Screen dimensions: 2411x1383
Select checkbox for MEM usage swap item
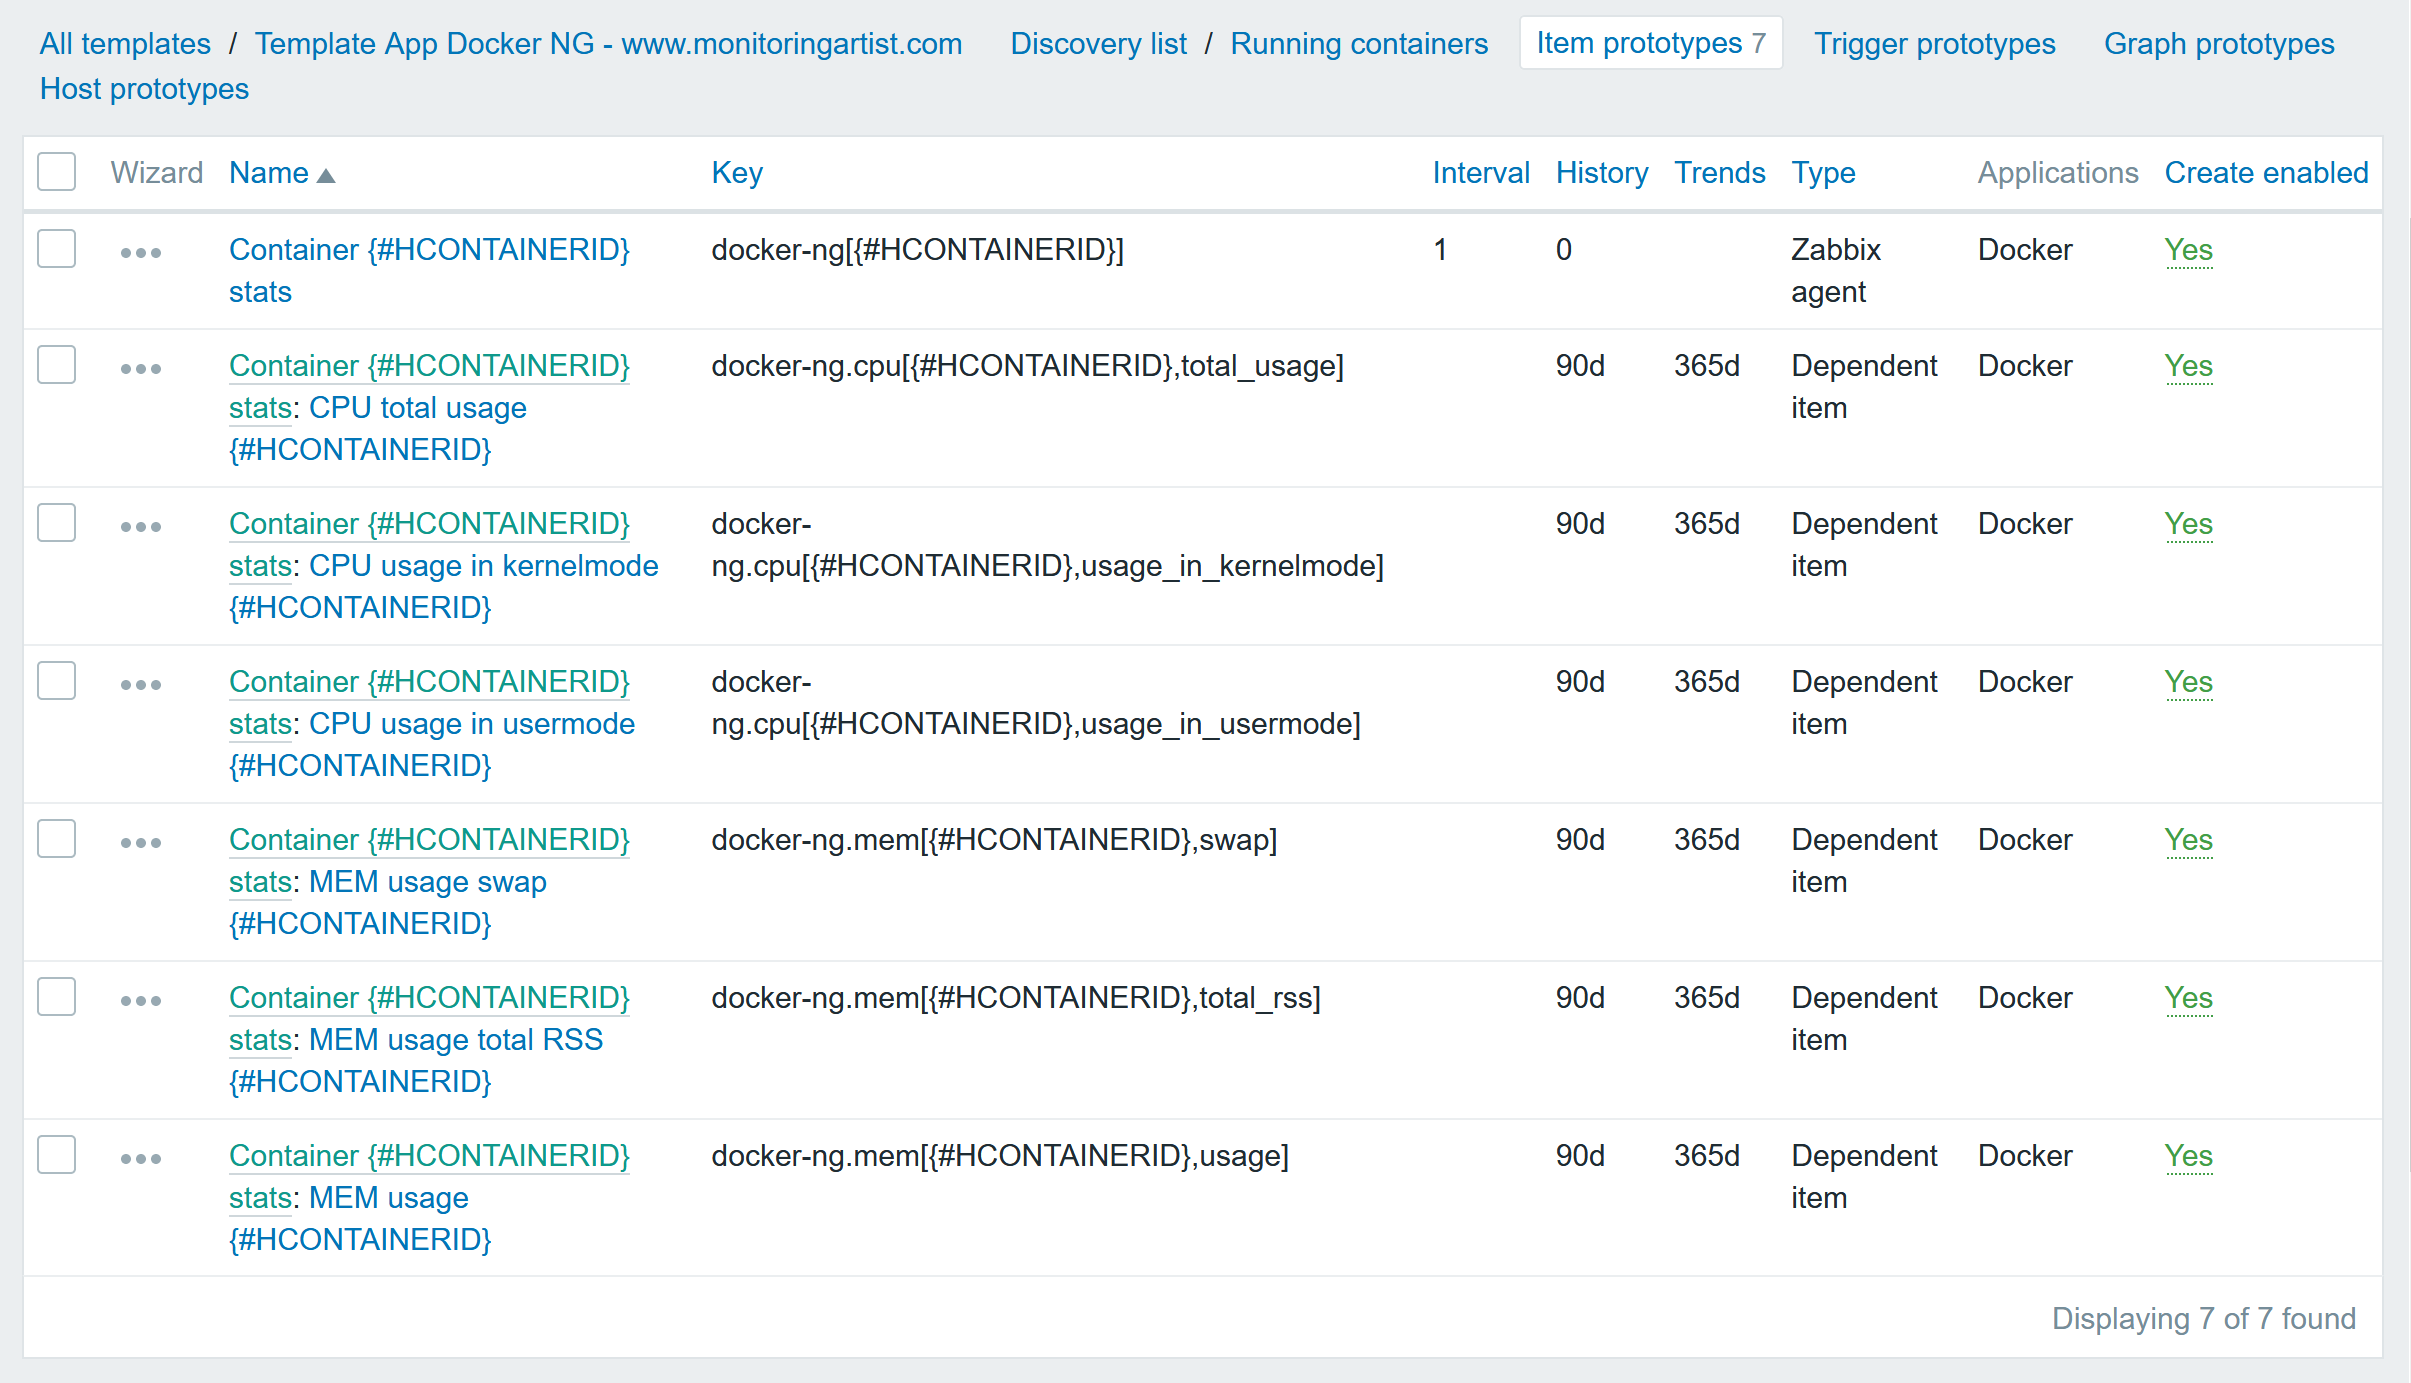pos(57,838)
